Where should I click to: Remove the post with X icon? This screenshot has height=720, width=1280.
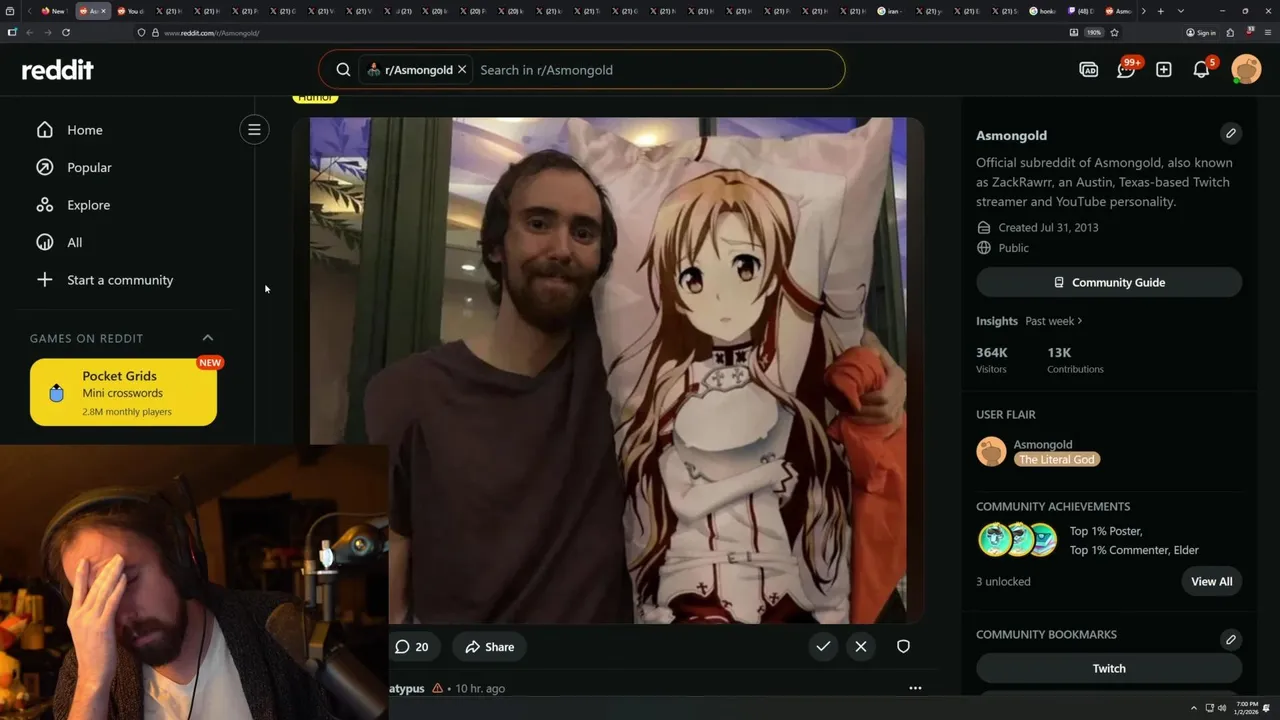point(861,646)
